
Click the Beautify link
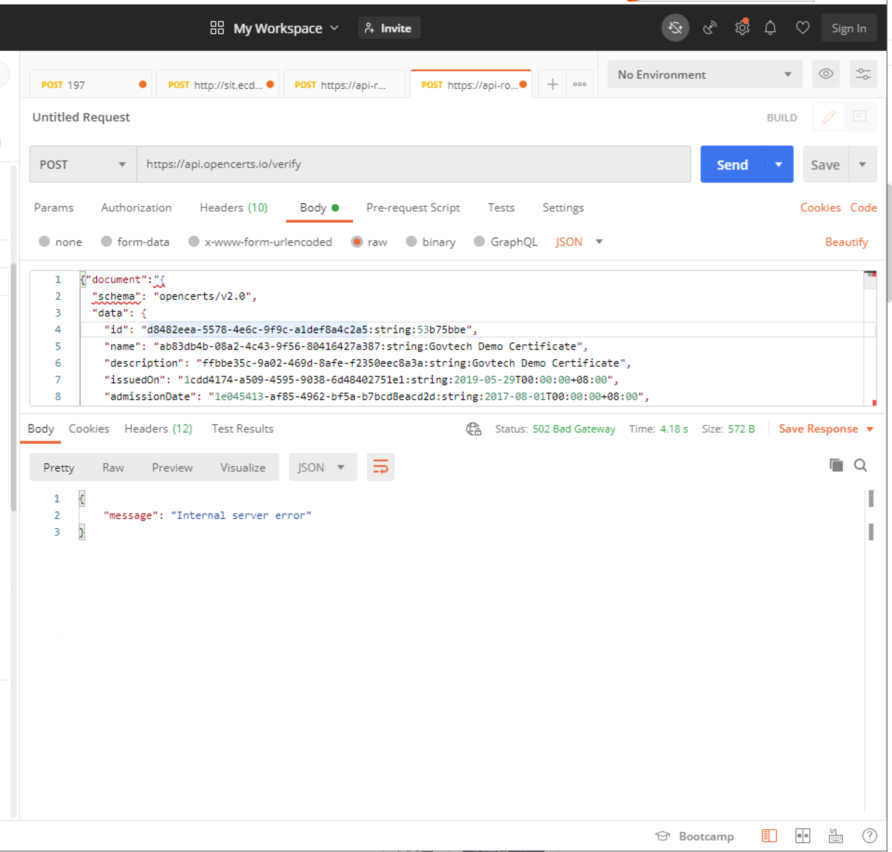[847, 241]
